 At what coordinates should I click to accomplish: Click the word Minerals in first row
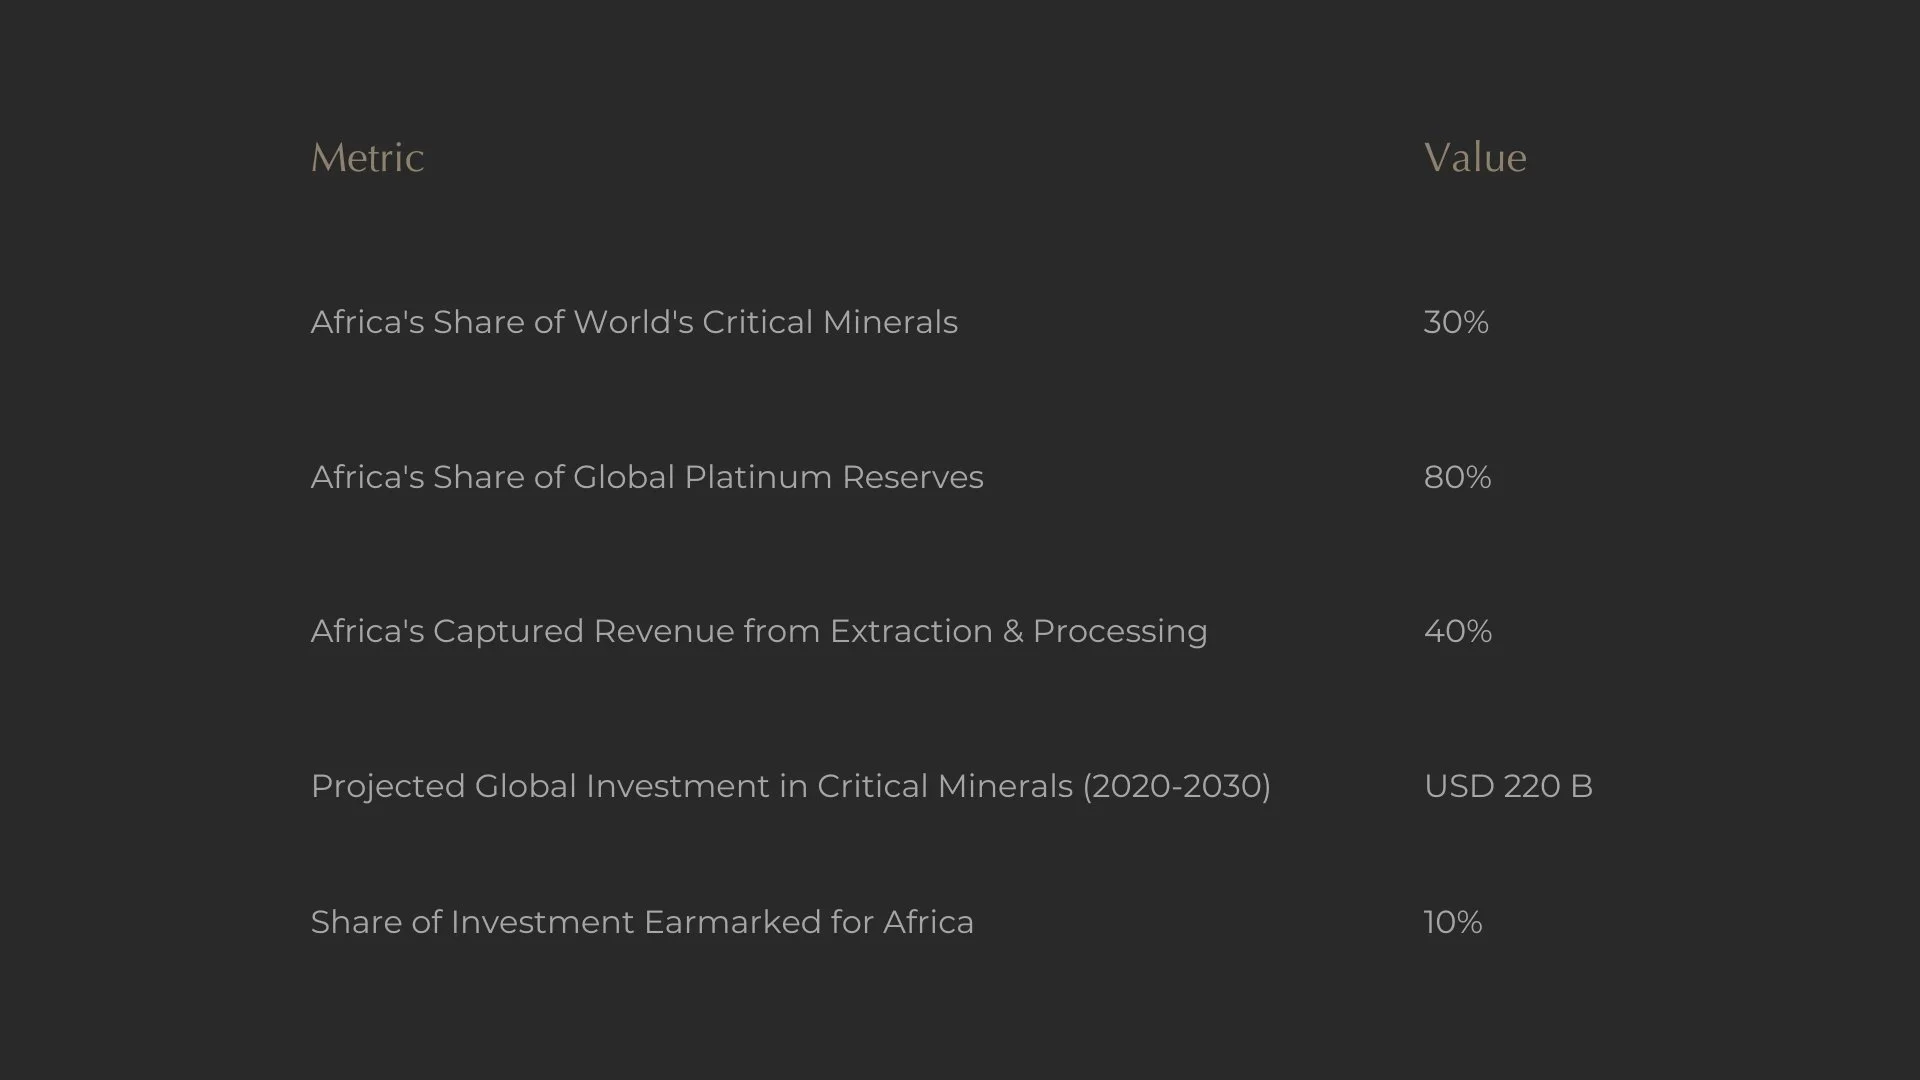[890, 322]
